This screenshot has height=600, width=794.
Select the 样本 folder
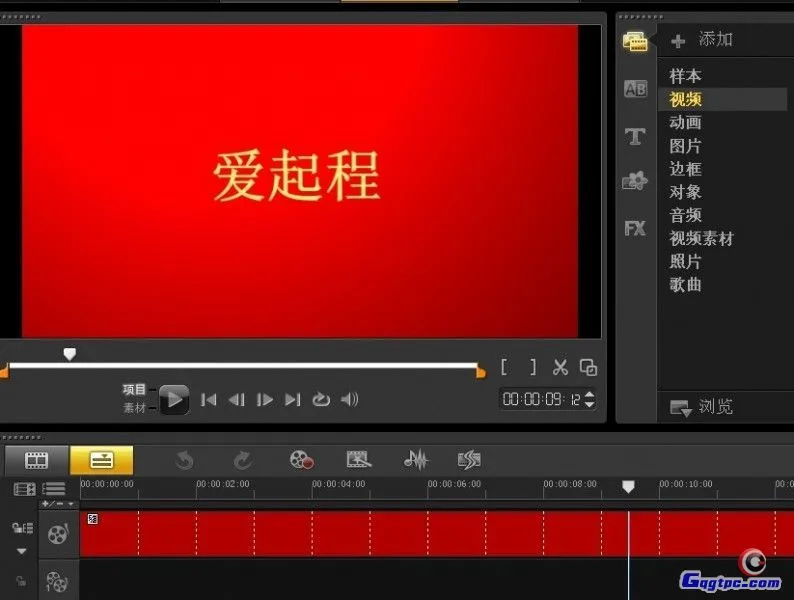click(685, 76)
